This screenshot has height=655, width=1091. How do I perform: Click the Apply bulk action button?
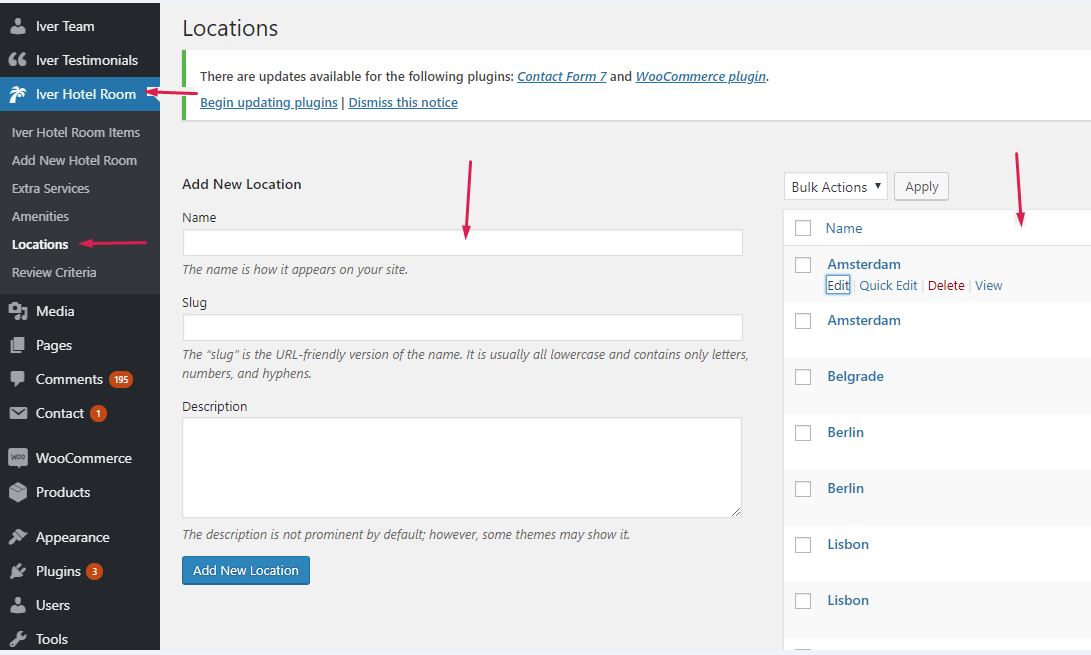(x=921, y=187)
